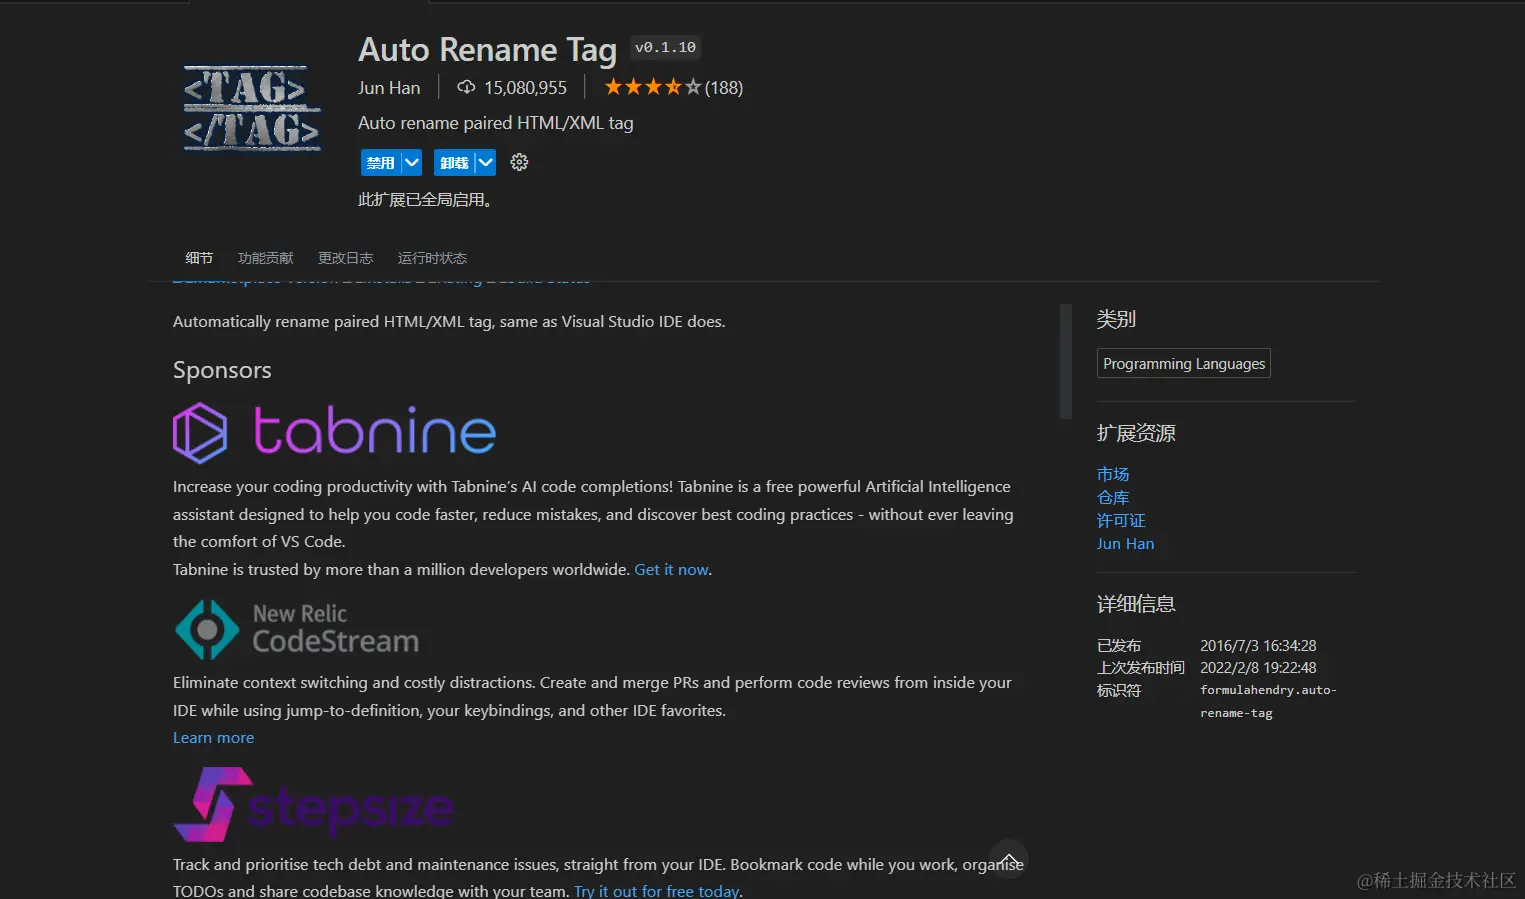Viewport: 1525px width, 899px height.
Task: Open the 更改日志 tab
Action: [x=346, y=258]
